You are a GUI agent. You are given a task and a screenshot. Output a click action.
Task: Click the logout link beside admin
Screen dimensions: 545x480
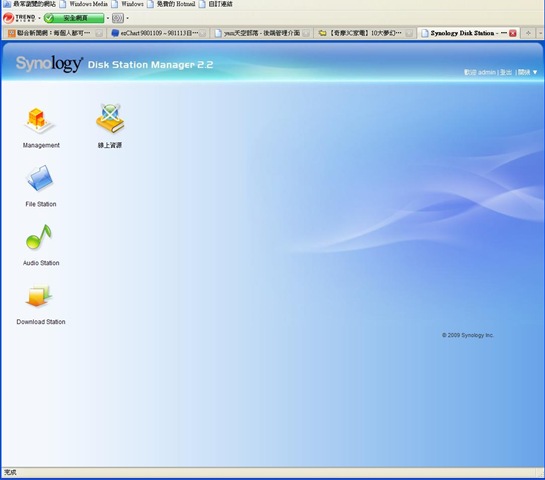pos(506,72)
